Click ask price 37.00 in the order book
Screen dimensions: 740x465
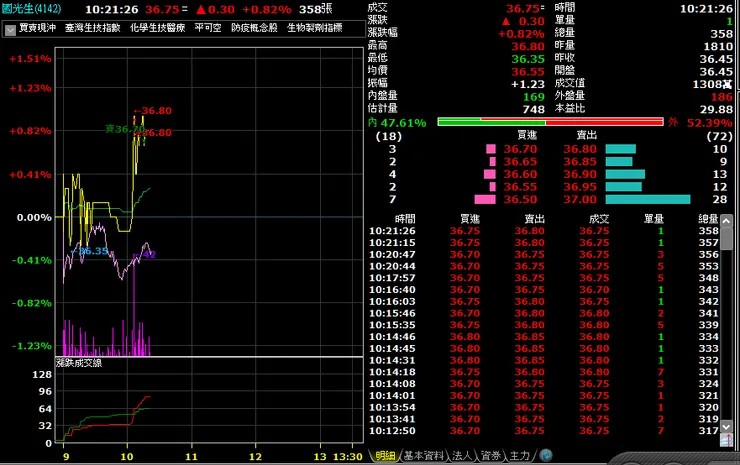[x=580, y=199]
